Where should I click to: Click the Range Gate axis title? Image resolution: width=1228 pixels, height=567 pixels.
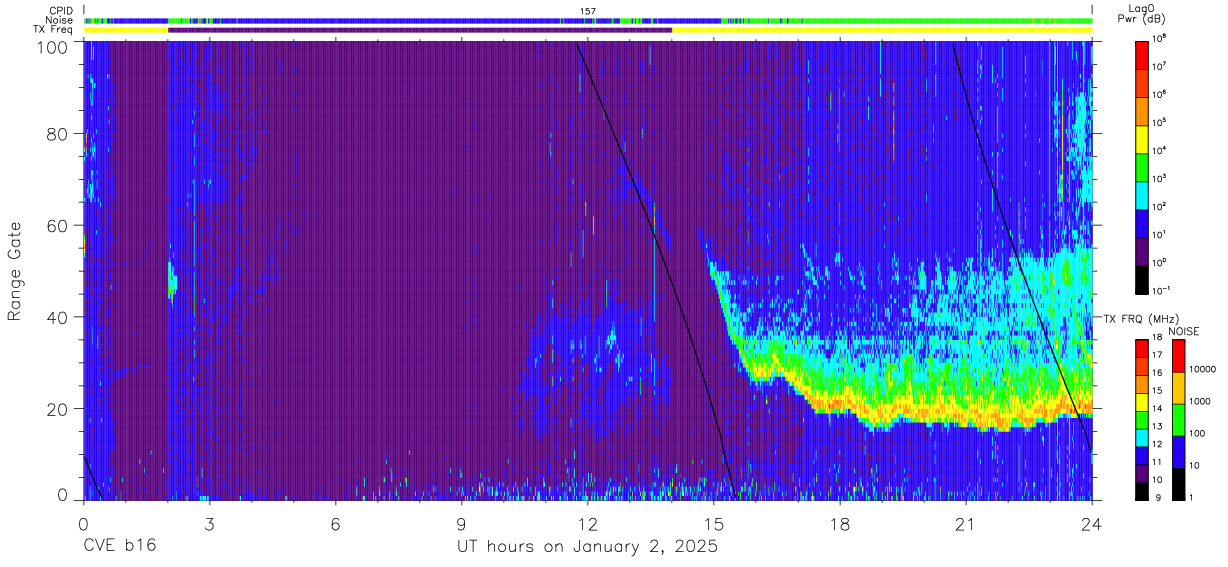pyautogui.click(x=15, y=272)
